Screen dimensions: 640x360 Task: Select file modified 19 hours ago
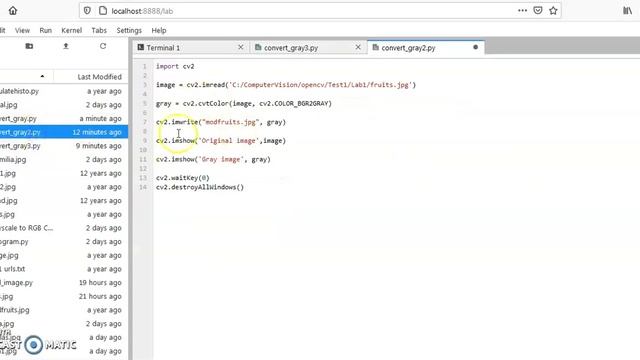point(64,282)
